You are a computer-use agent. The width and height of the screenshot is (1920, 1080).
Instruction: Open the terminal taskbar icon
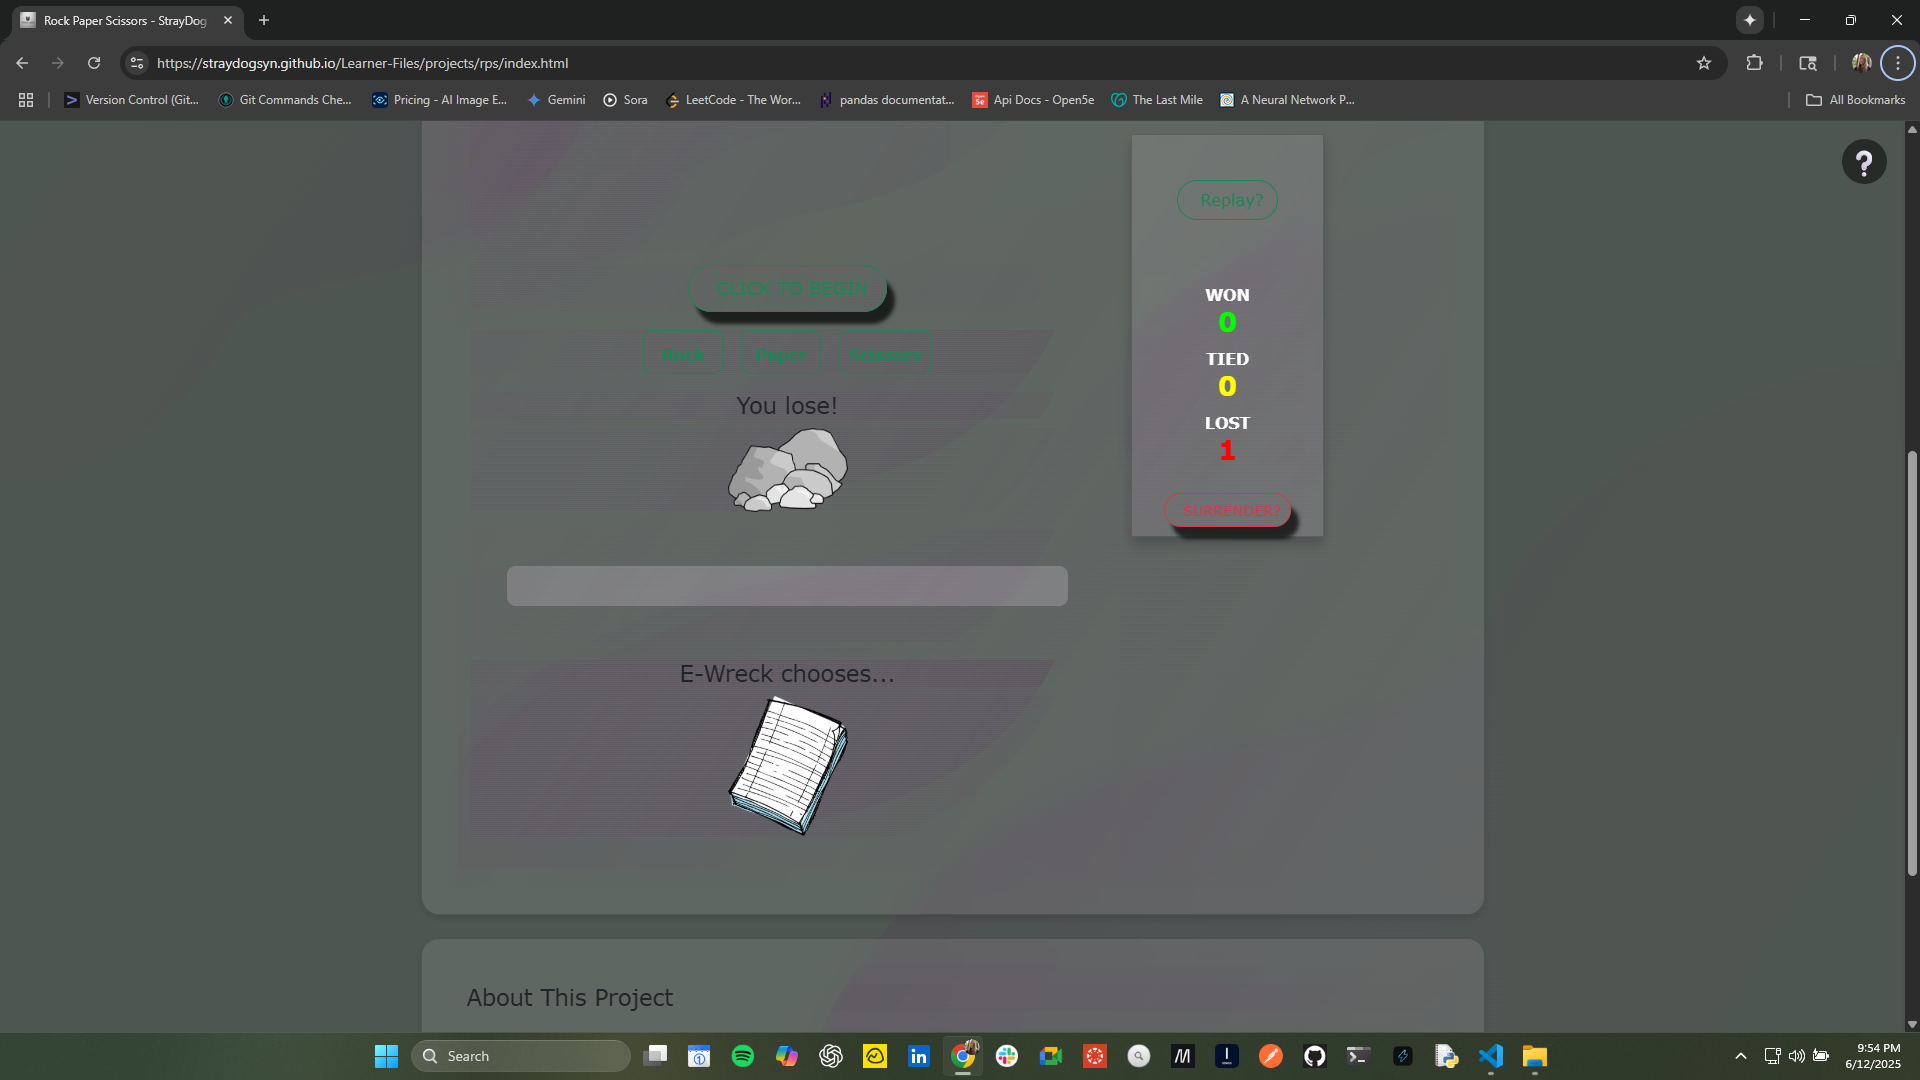(1359, 1056)
